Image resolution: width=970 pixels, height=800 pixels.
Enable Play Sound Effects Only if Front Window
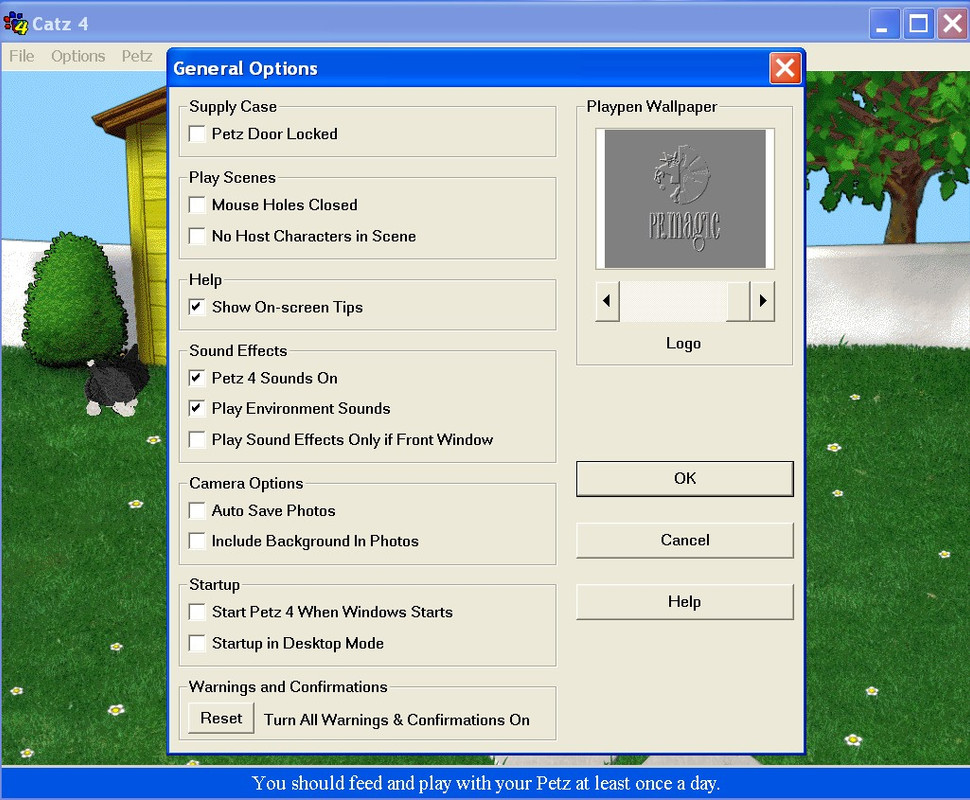pyautogui.click(x=197, y=439)
